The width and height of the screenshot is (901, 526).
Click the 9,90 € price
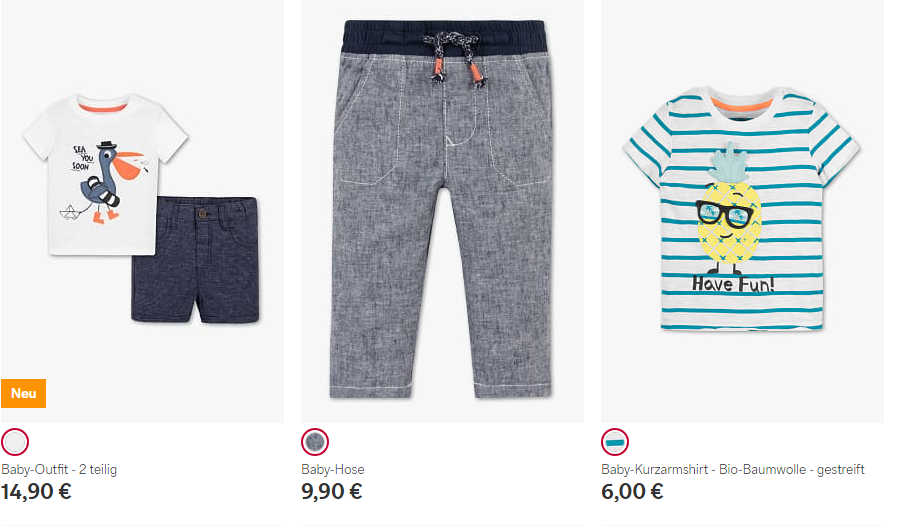pos(332,492)
